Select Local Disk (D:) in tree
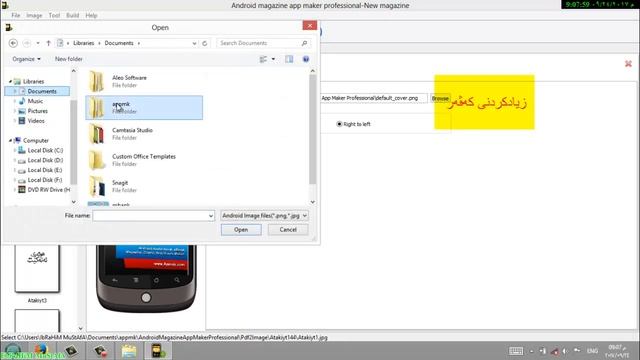Viewport: 640px width, 360px height. [45, 160]
